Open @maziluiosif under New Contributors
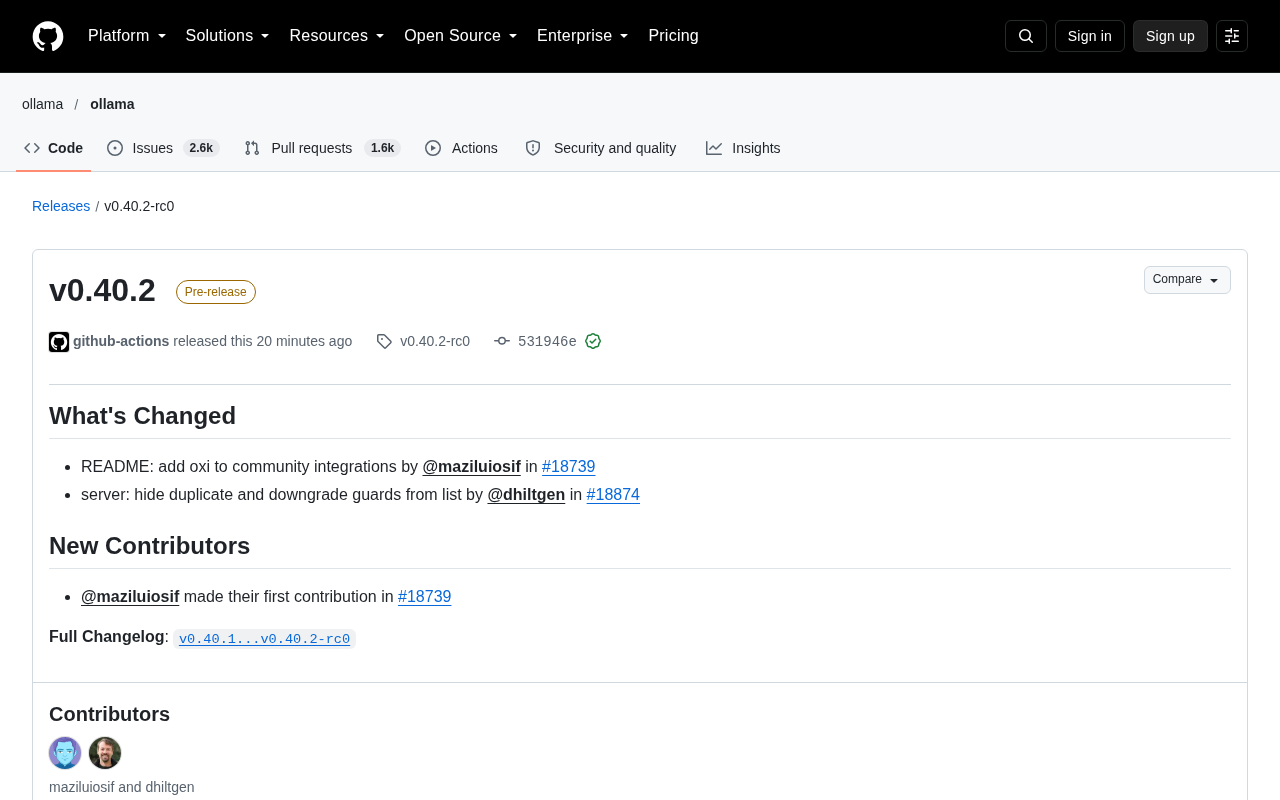1280x800 pixels. [130, 597]
